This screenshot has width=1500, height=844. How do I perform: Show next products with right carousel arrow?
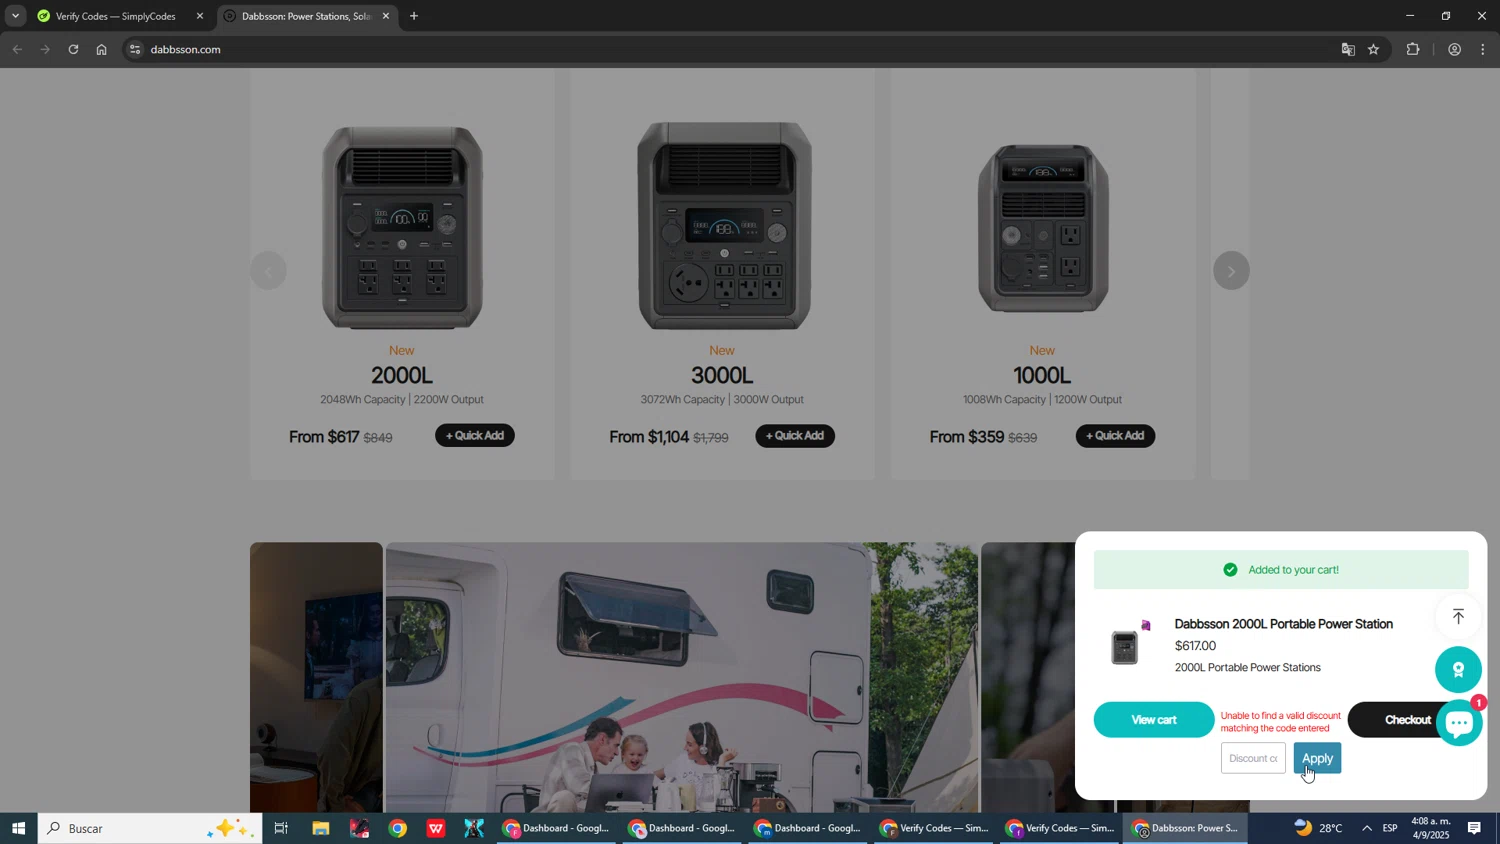coord(1231,271)
